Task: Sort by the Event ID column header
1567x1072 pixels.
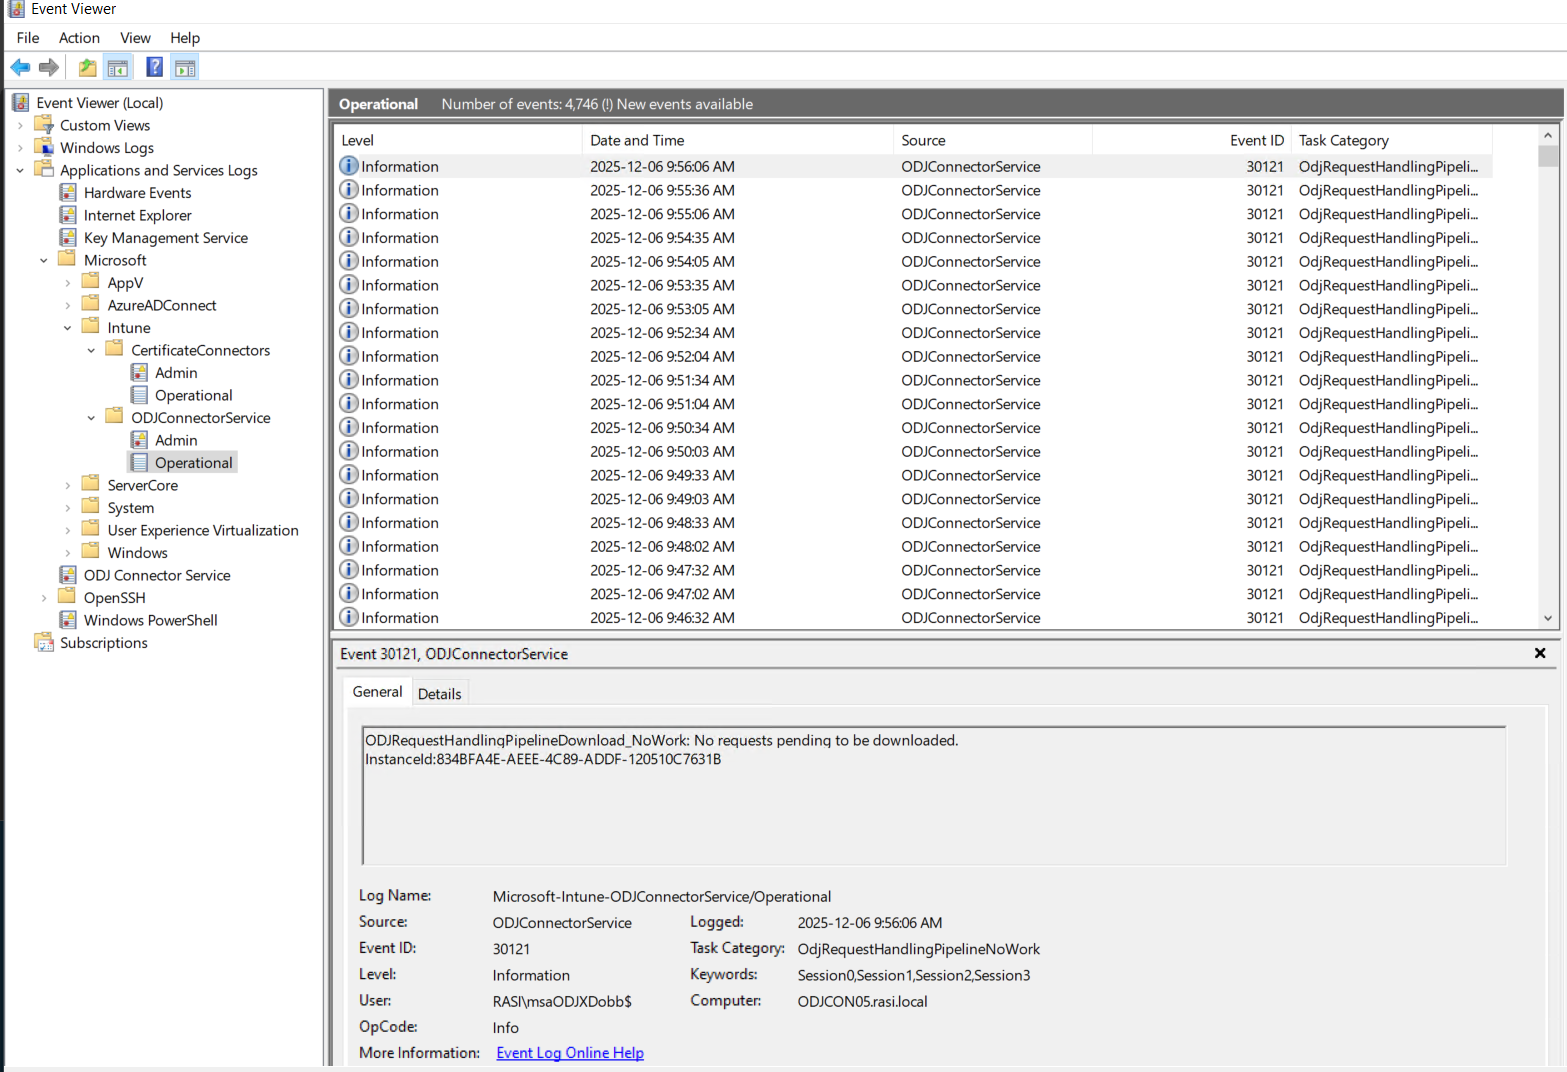Action: 1192,140
